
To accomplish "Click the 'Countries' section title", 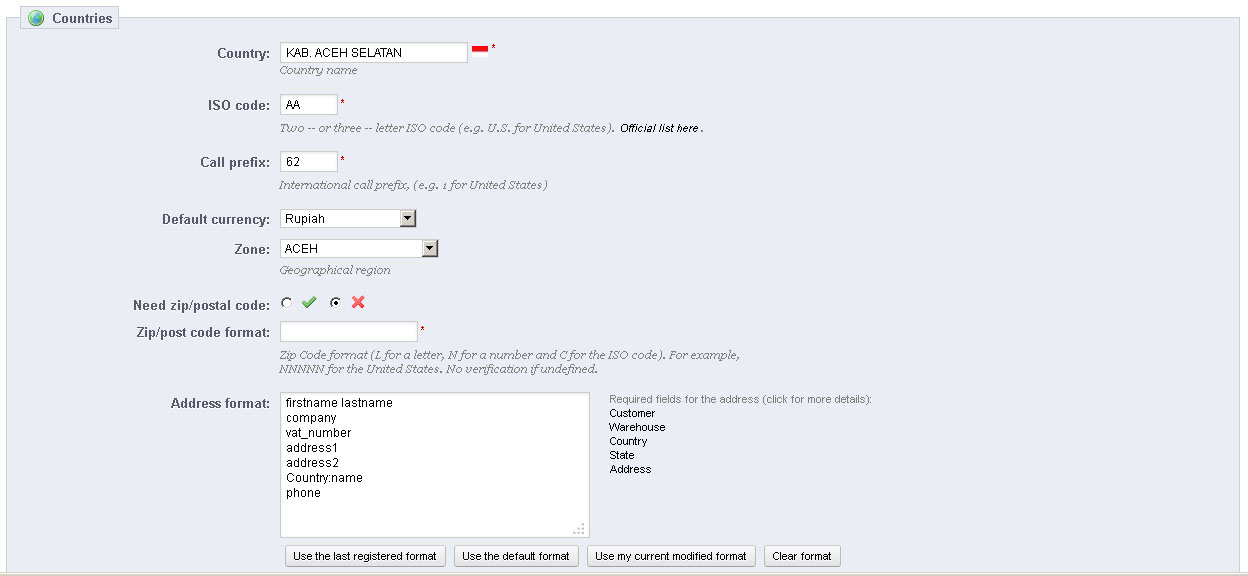I will pyautogui.click(x=82, y=18).
